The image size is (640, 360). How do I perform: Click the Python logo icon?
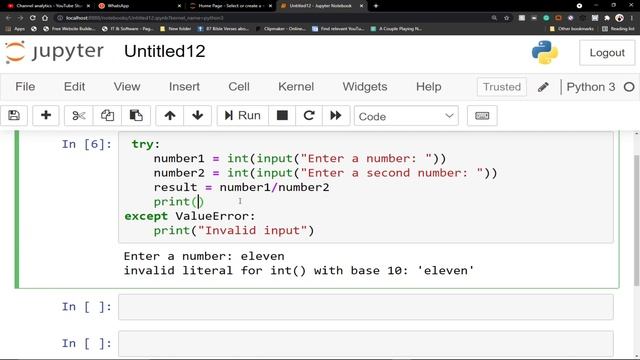click(x=545, y=52)
